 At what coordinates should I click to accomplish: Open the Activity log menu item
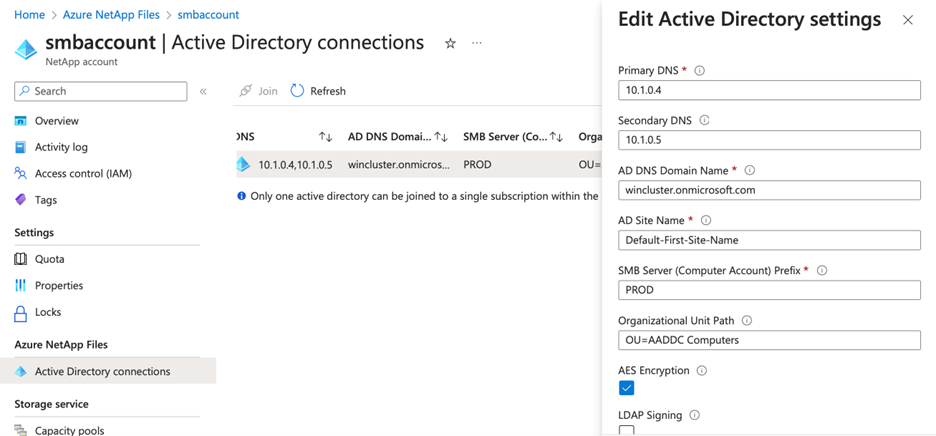pos(61,147)
